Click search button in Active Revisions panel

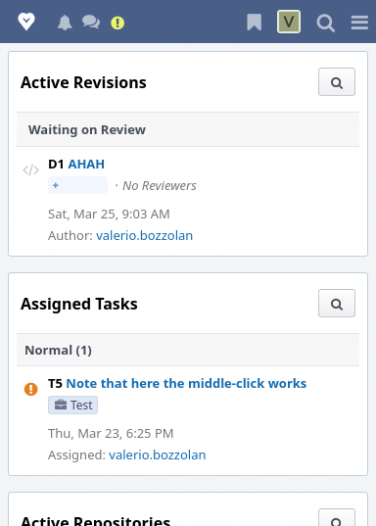click(336, 82)
